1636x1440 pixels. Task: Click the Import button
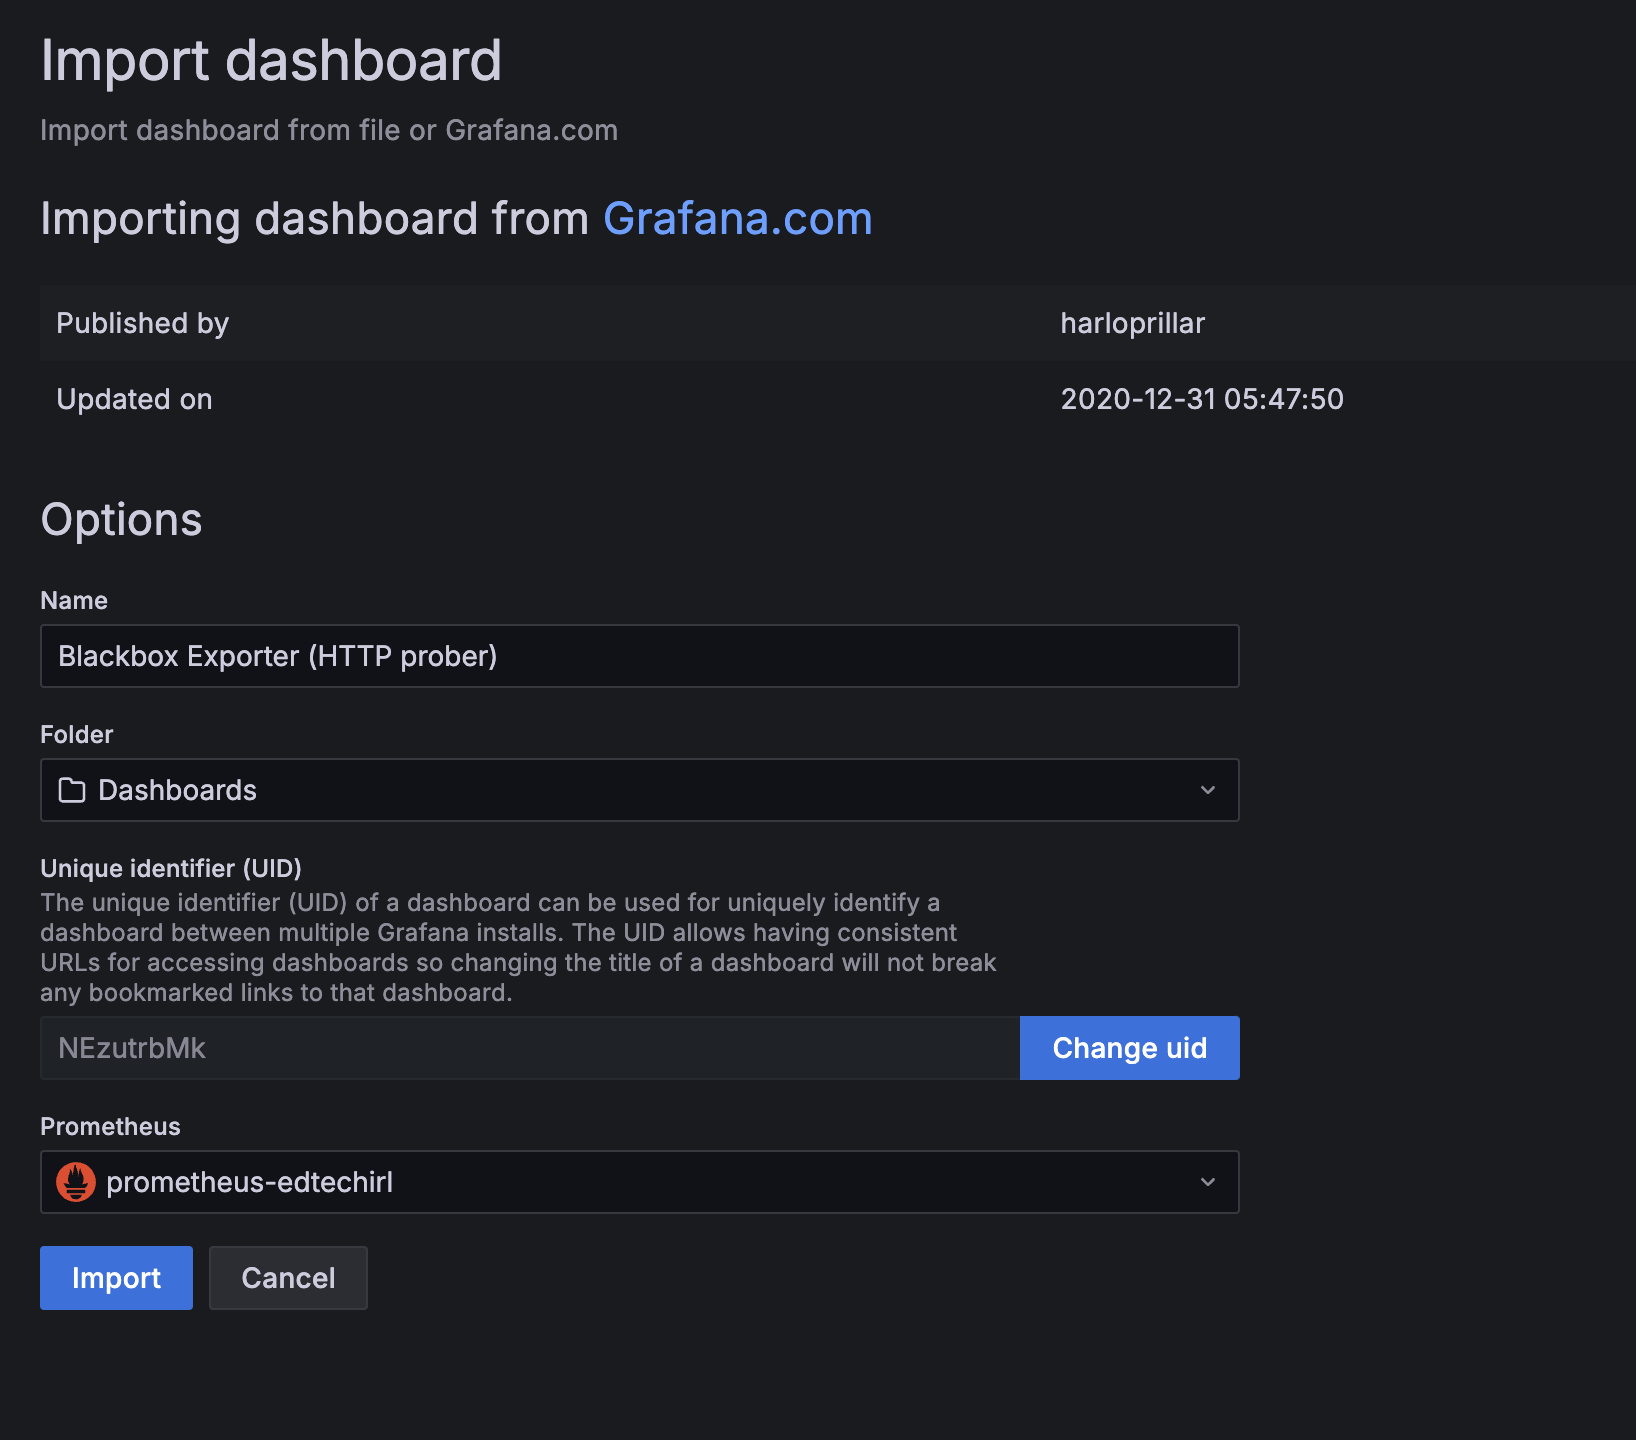(x=116, y=1278)
